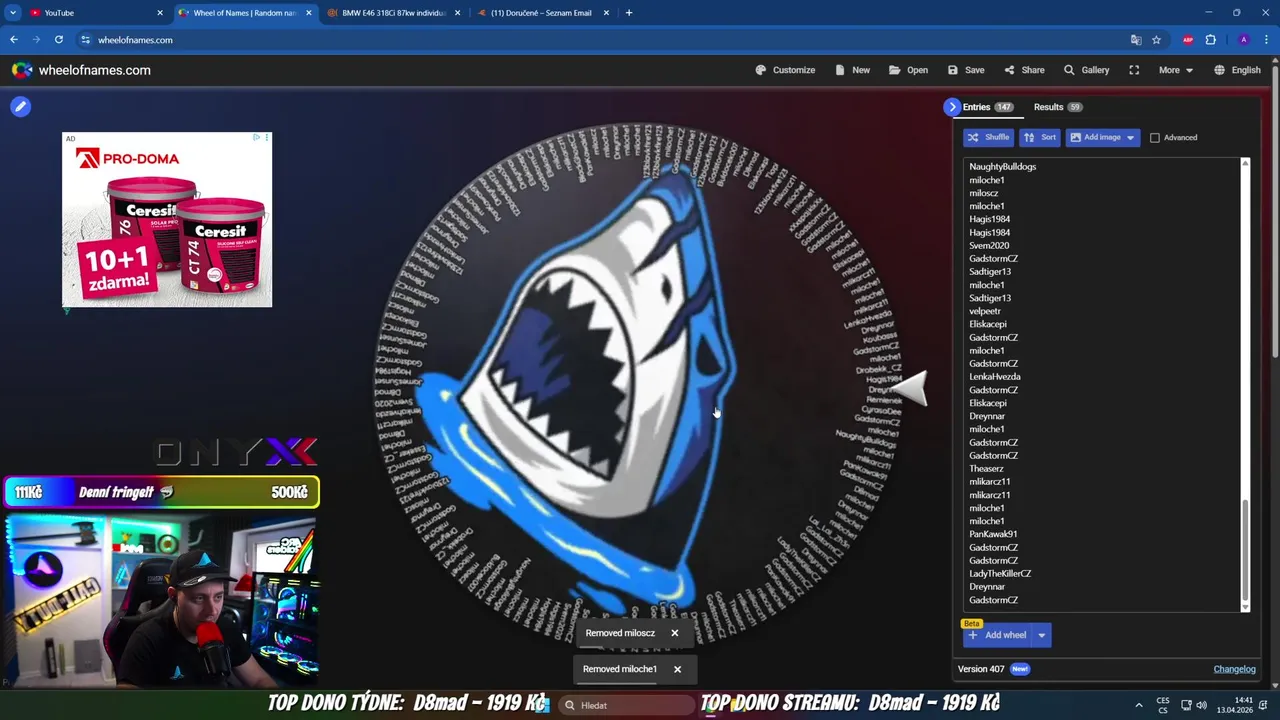Screen dimensions: 1280x720
Task: Create a New wheel
Action: 852,70
